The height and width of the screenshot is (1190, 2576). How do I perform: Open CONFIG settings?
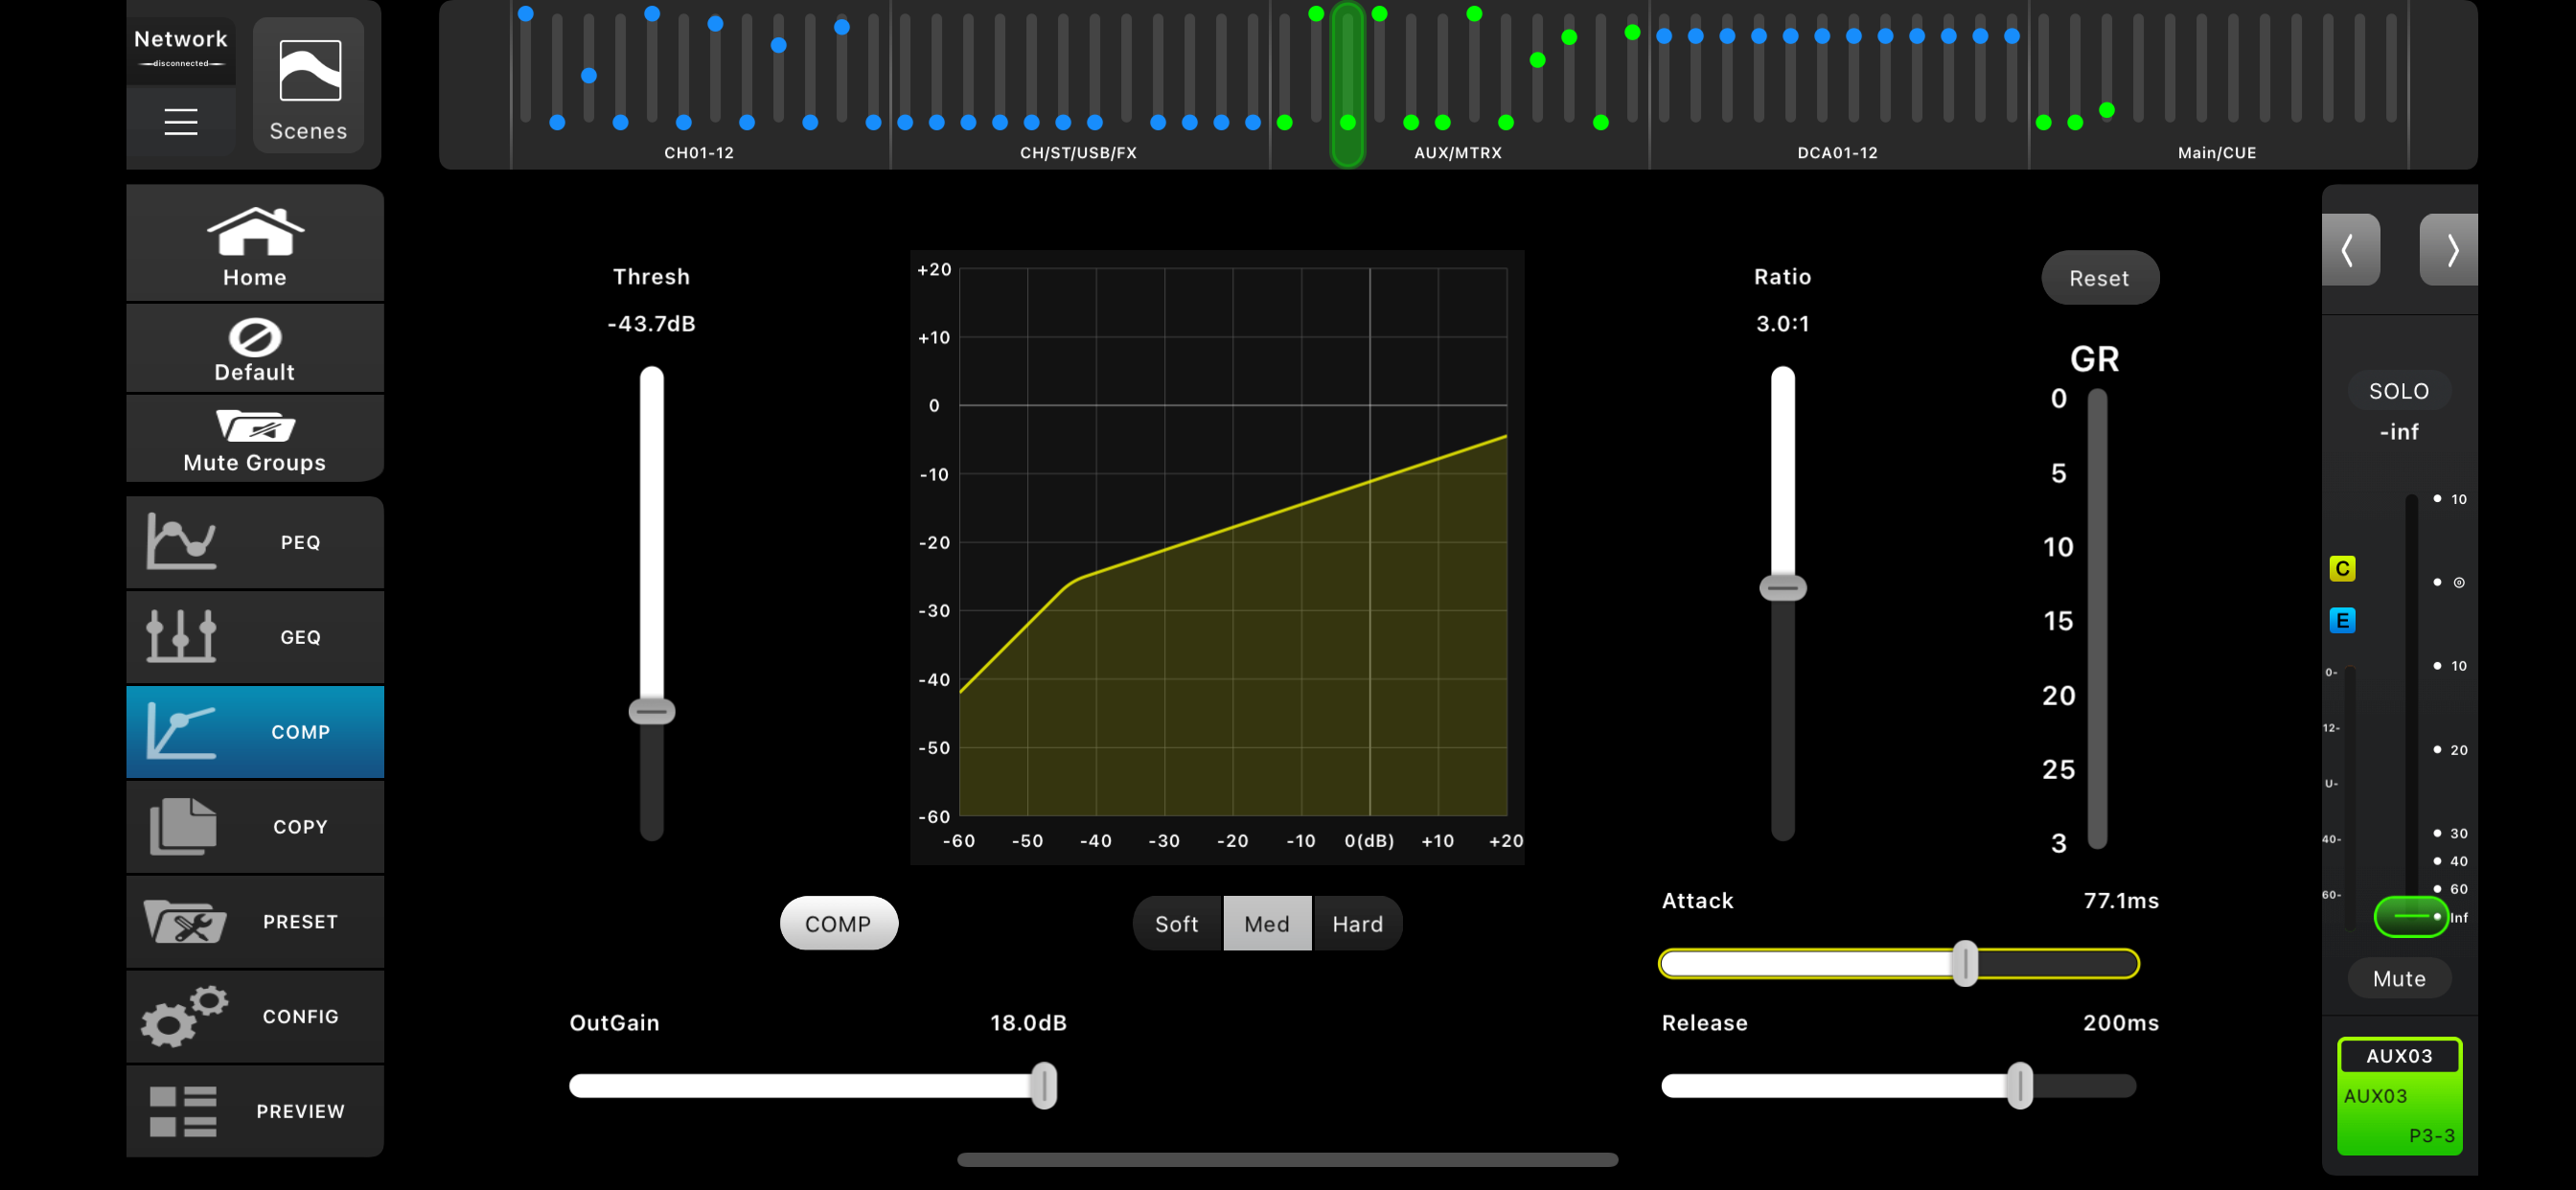click(255, 1016)
